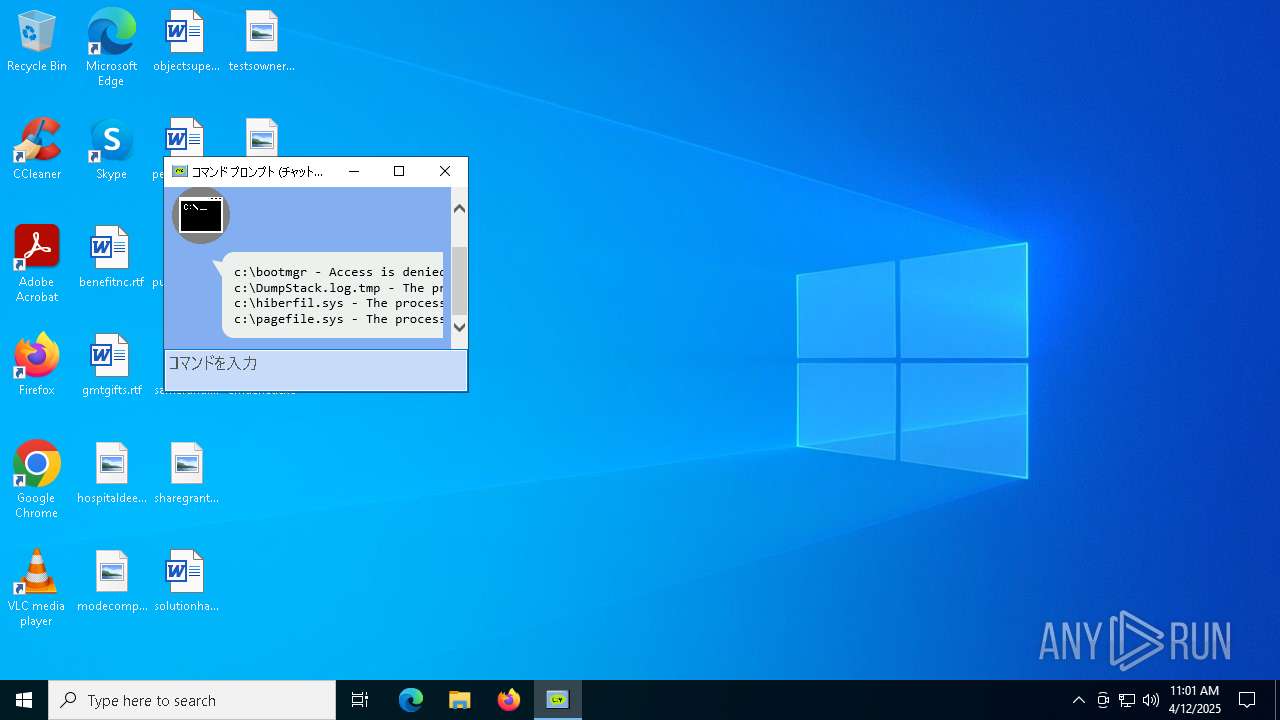Click the 'c:\DumpStack.log.tmp' output line
The image size is (1280, 720).
339,288
